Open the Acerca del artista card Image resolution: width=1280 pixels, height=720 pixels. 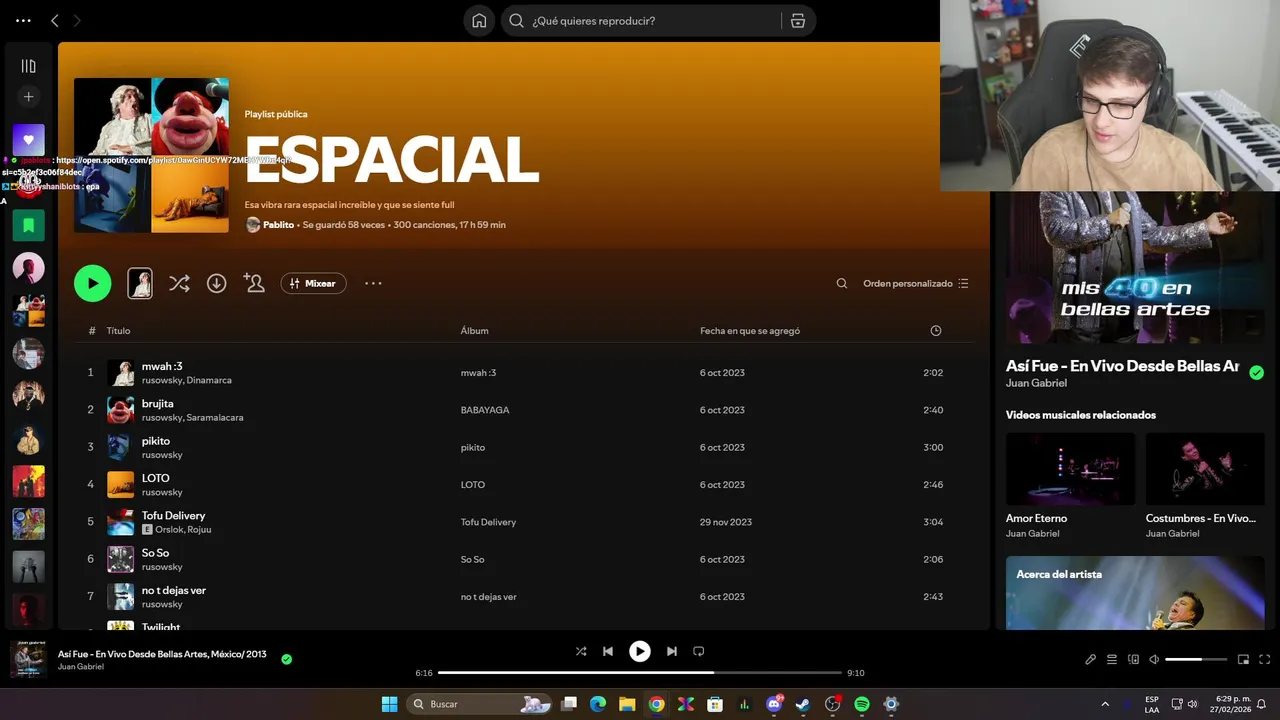[1135, 593]
